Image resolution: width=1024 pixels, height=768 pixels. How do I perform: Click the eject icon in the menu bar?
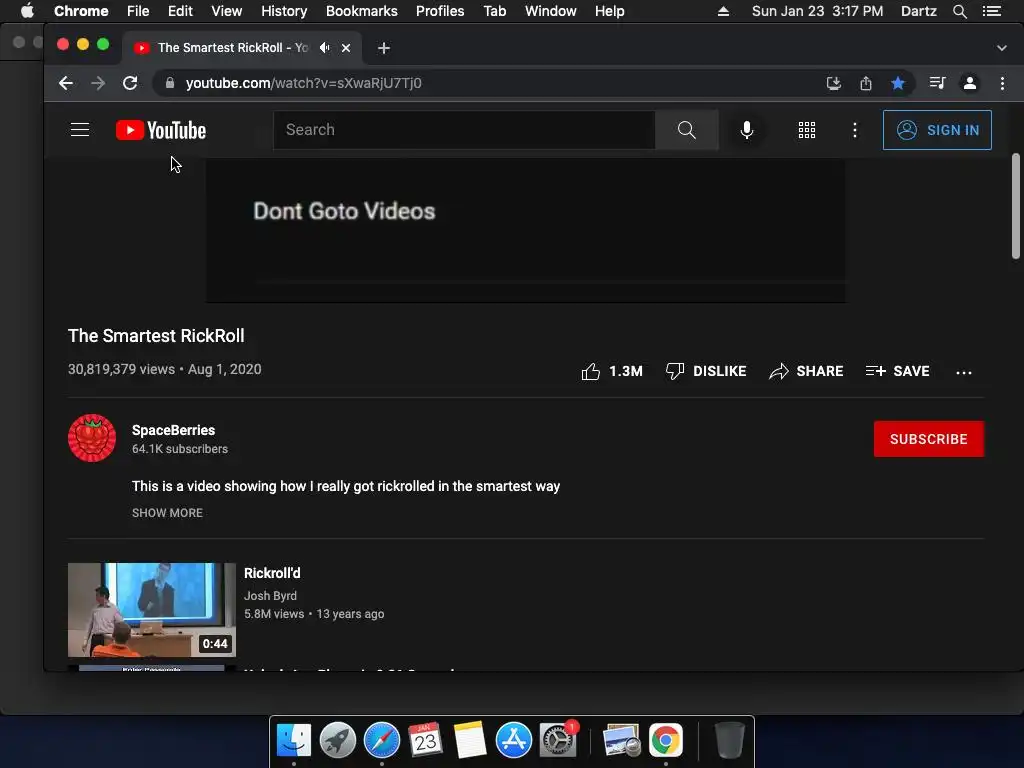(x=723, y=11)
